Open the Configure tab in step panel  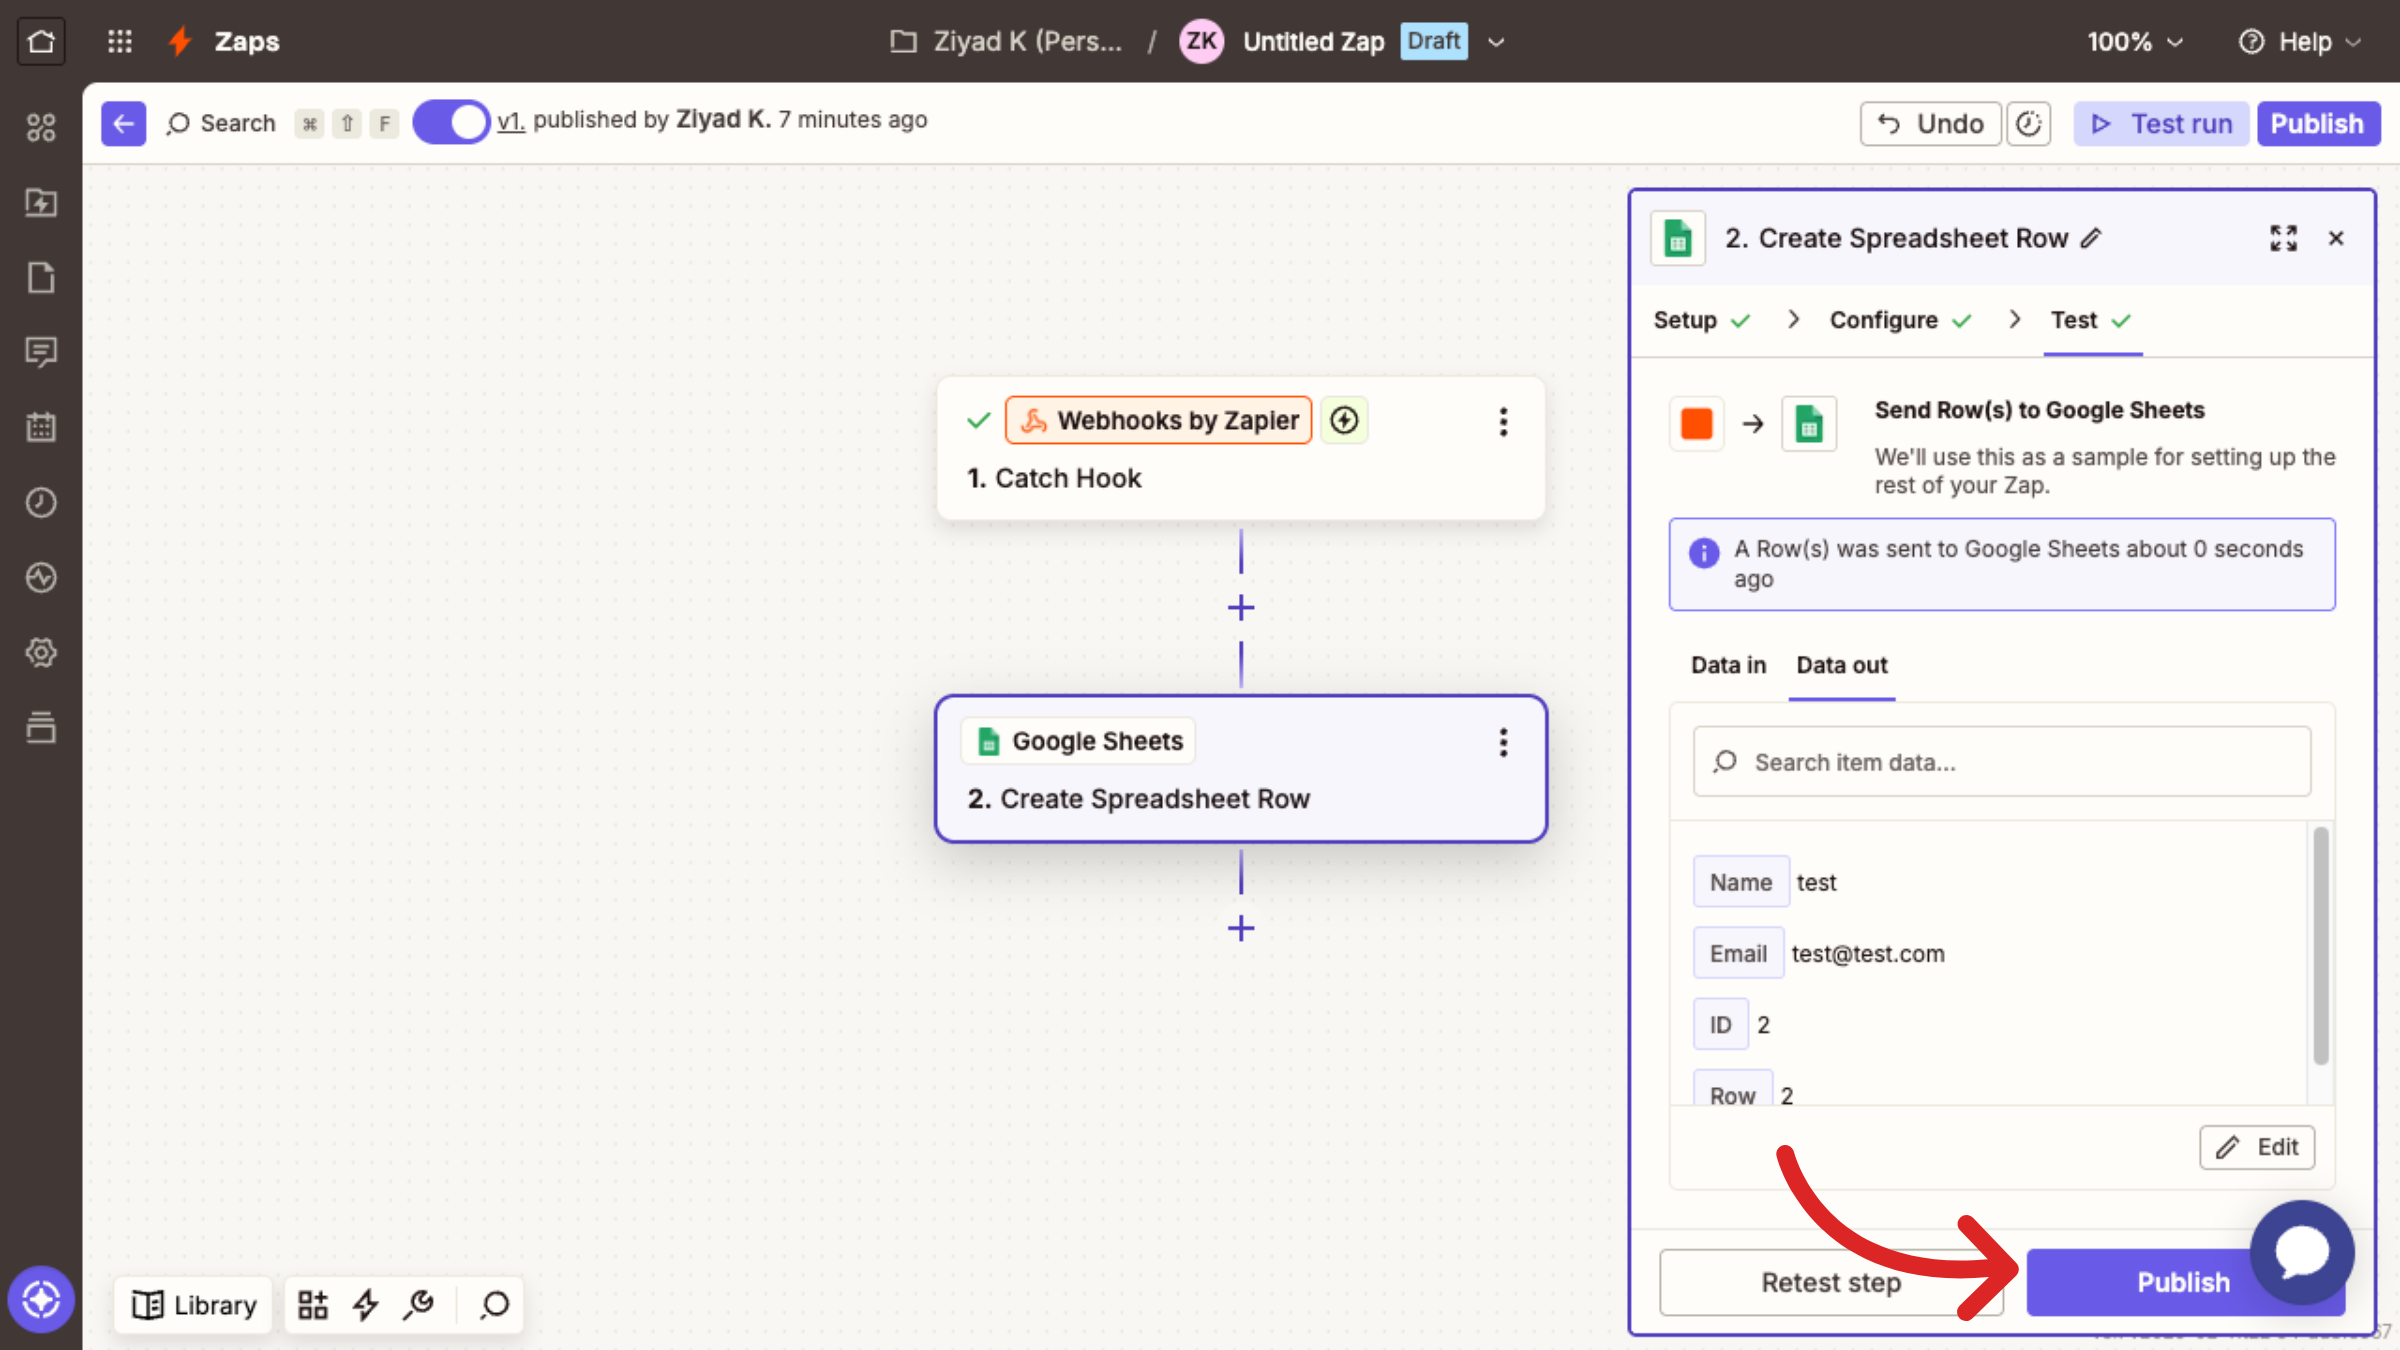click(1884, 320)
